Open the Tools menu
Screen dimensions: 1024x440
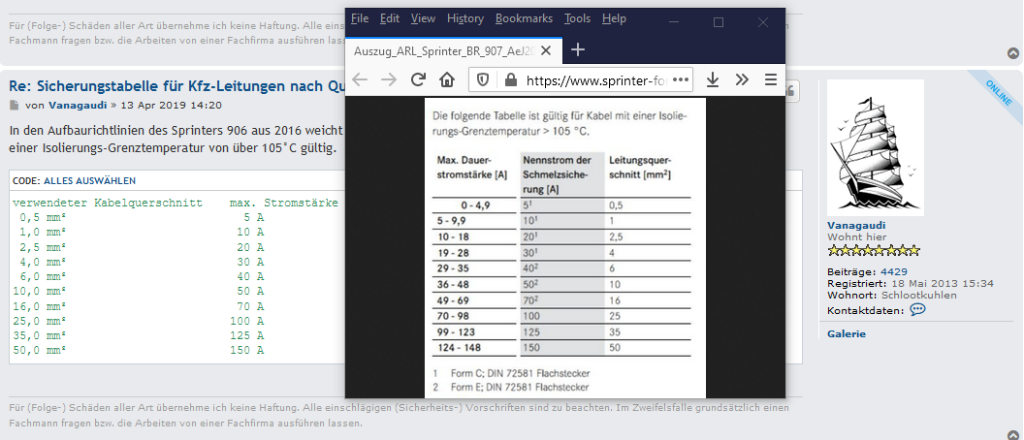(x=577, y=18)
